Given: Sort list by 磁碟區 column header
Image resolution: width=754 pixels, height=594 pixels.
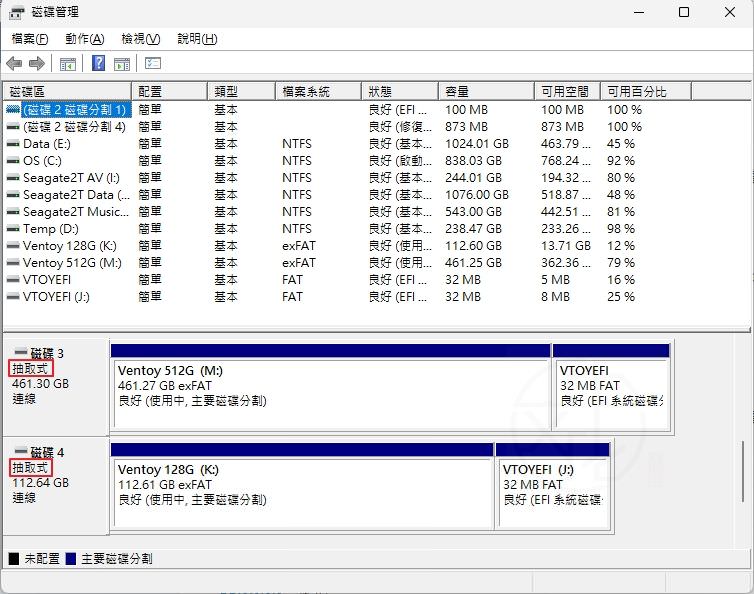Looking at the screenshot, I should tap(66, 91).
